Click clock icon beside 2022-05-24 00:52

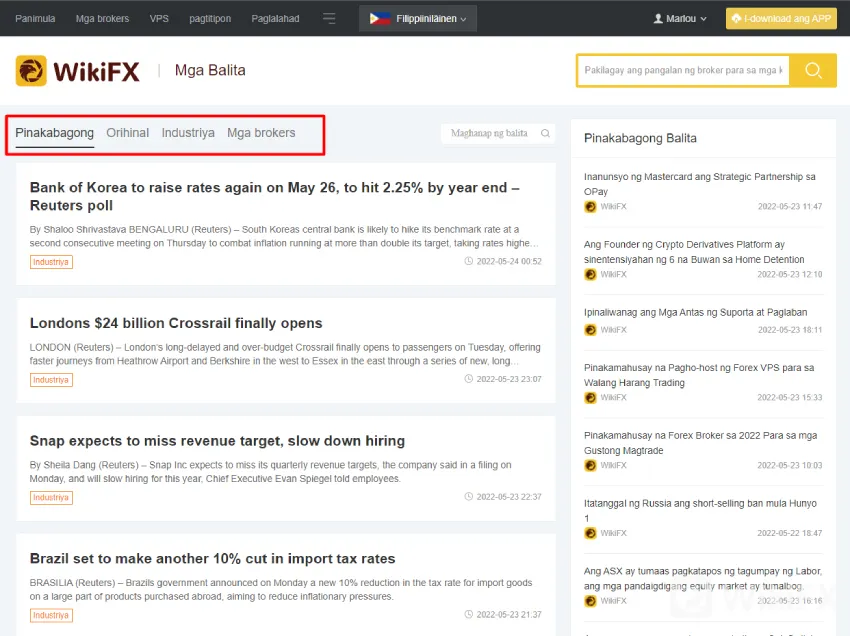coord(469,261)
